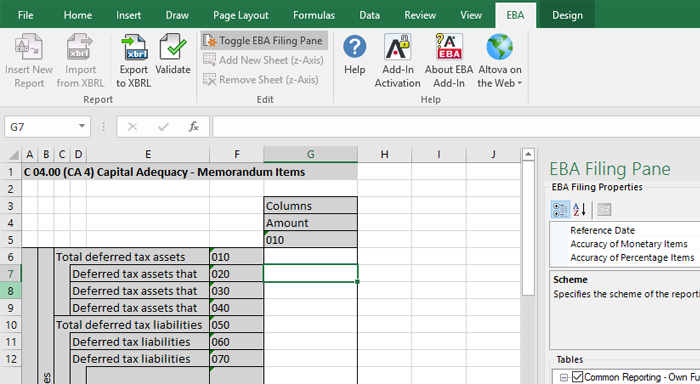Switch to the Design tab
Screen dimensions: 700x384
[x=567, y=15]
